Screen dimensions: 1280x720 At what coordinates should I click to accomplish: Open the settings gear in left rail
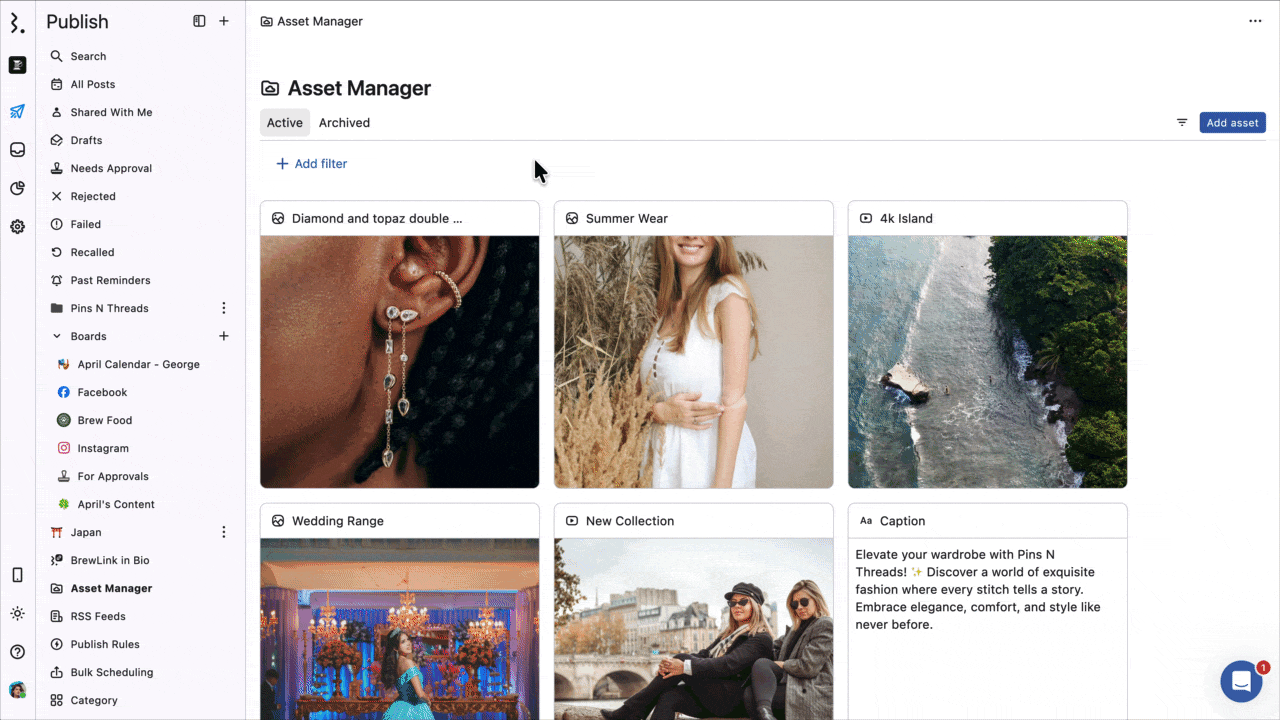point(17,227)
